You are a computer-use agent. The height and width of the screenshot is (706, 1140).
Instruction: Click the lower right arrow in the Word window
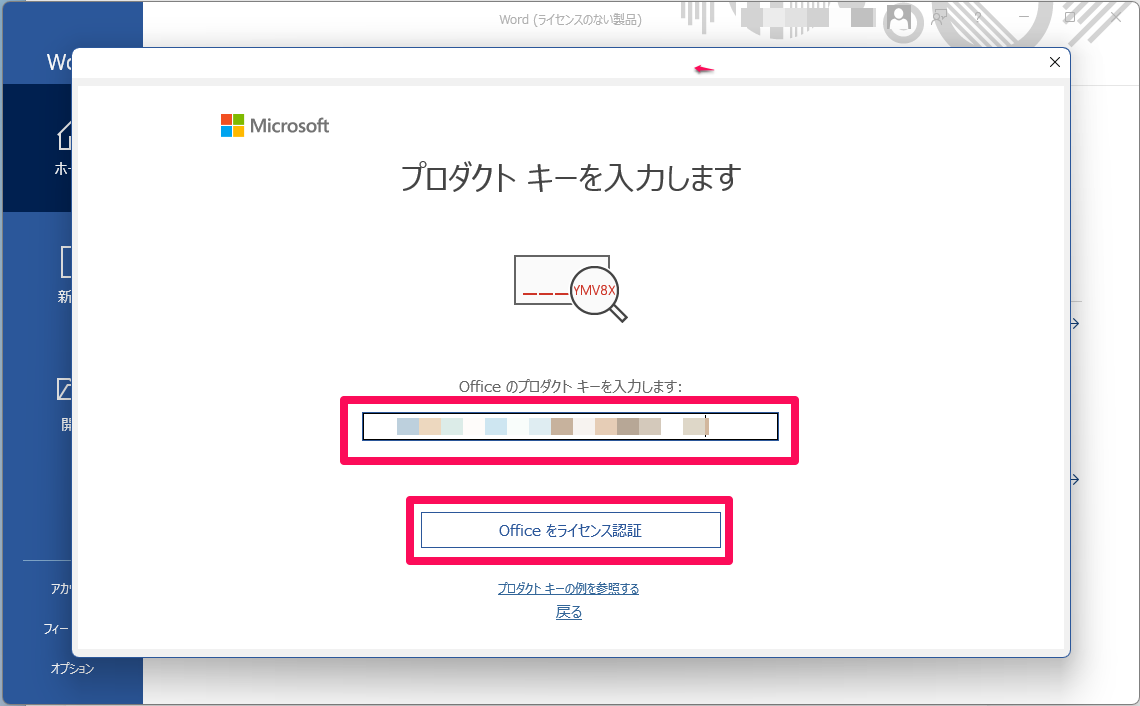pos(1075,480)
